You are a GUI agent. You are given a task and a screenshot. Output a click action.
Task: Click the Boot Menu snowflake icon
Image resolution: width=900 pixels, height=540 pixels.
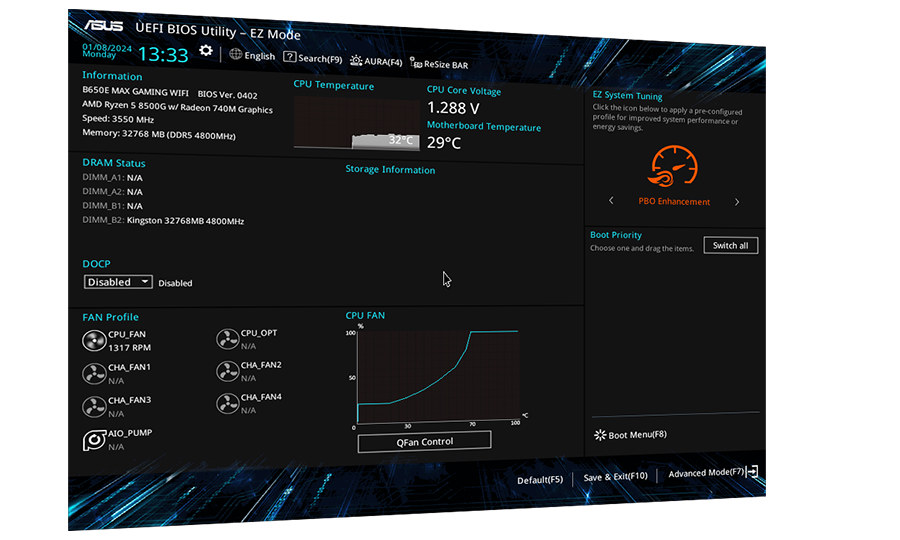tap(600, 435)
